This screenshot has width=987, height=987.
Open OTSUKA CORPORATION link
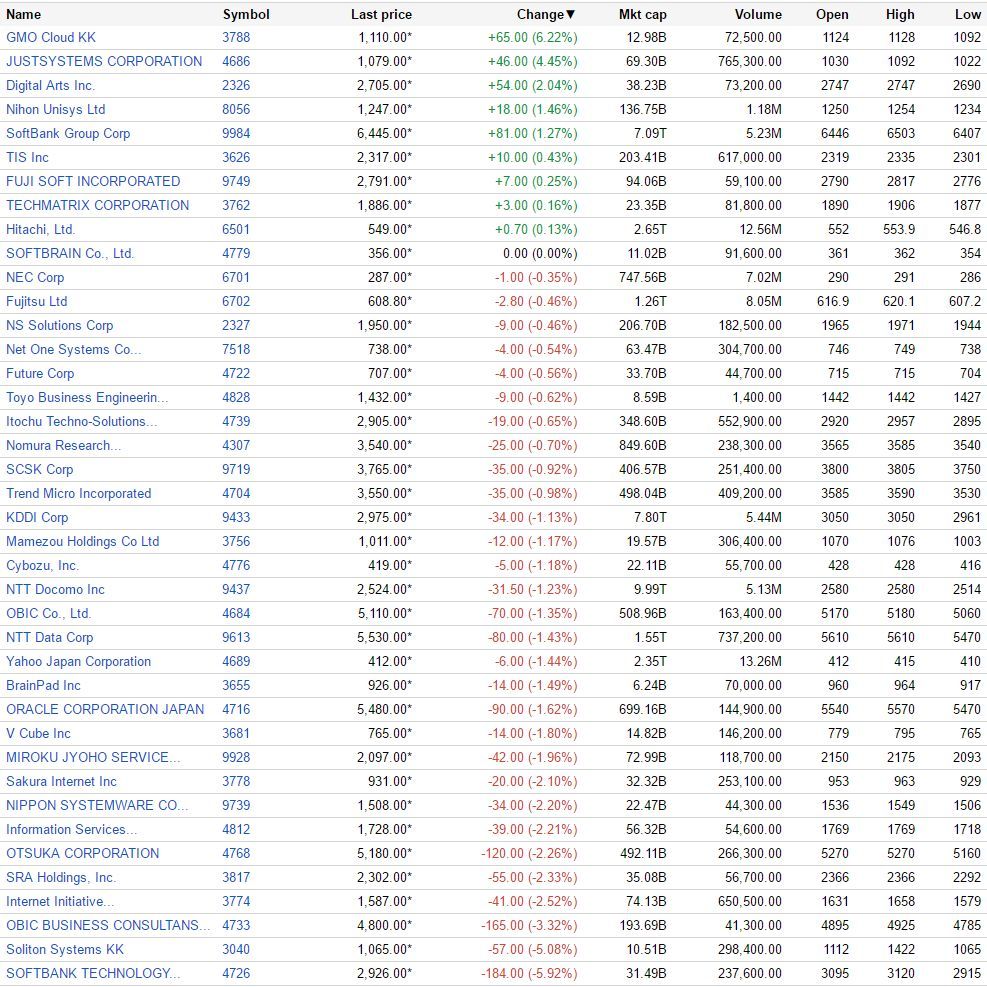[82, 853]
